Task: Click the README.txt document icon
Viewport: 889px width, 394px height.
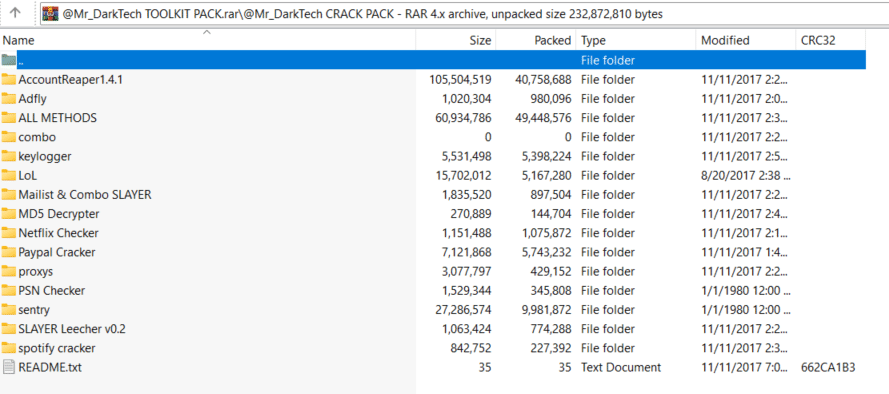Action: [x=9, y=367]
